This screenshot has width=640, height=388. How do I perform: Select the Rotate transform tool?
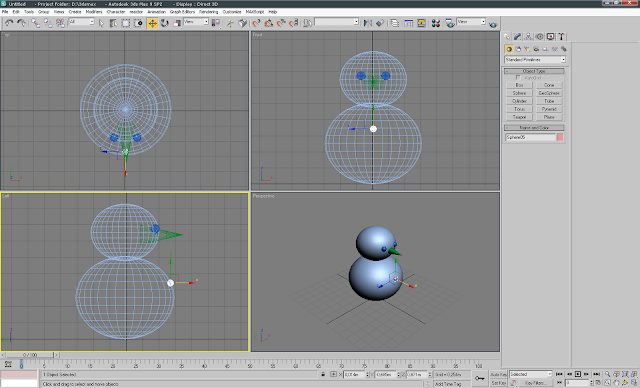pos(164,23)
